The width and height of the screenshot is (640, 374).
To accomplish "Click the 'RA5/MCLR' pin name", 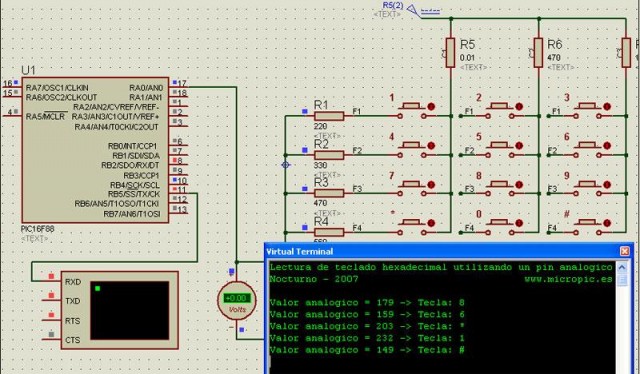I will coord(45,117).
